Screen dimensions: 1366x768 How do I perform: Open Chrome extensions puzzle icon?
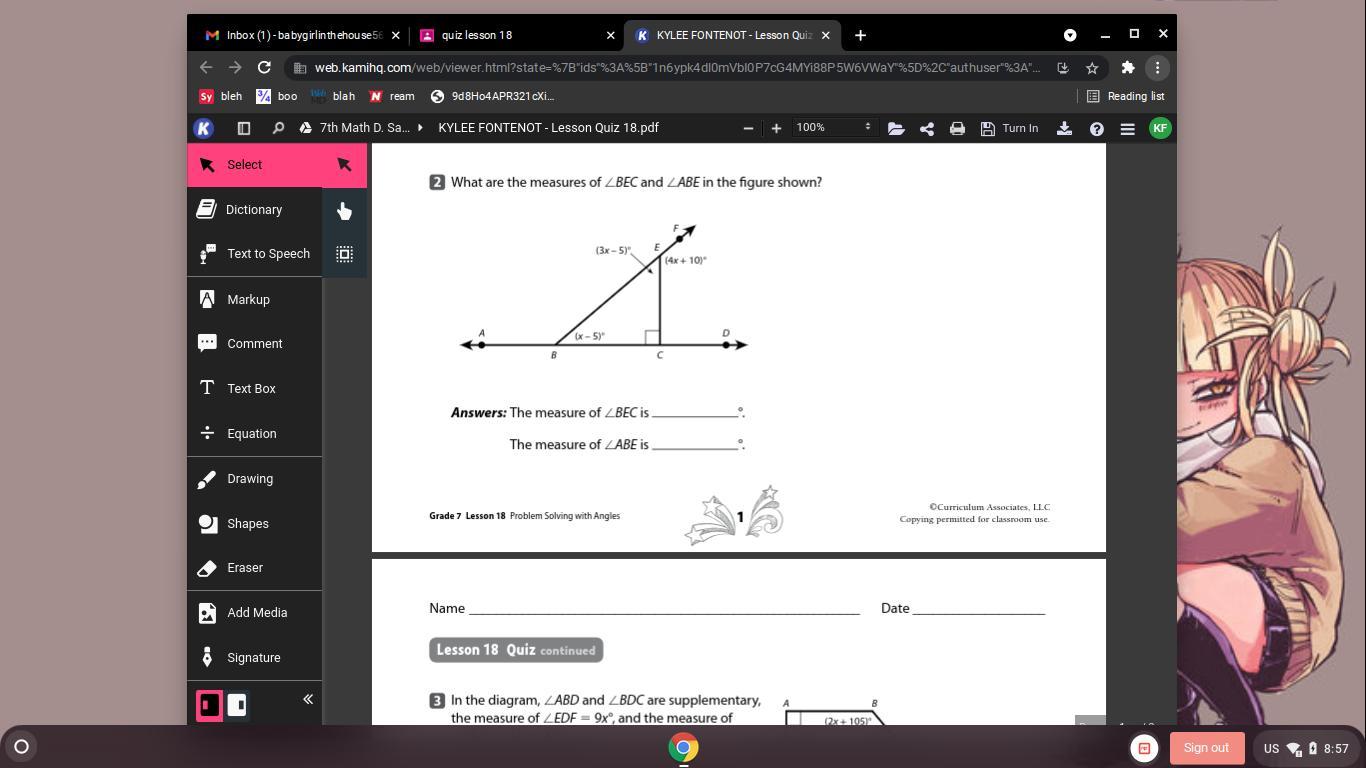pos(1128,68)
